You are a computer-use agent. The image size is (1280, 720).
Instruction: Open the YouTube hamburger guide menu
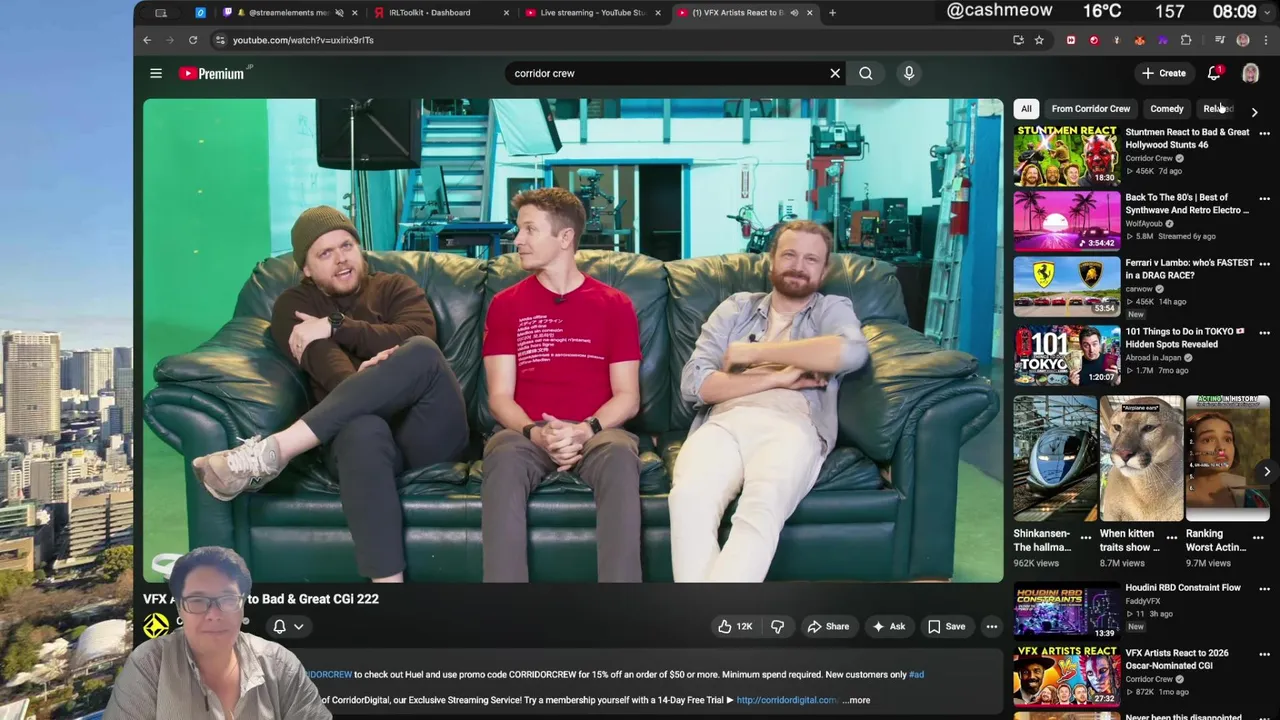pyautogui.click(x=156, y=73)
